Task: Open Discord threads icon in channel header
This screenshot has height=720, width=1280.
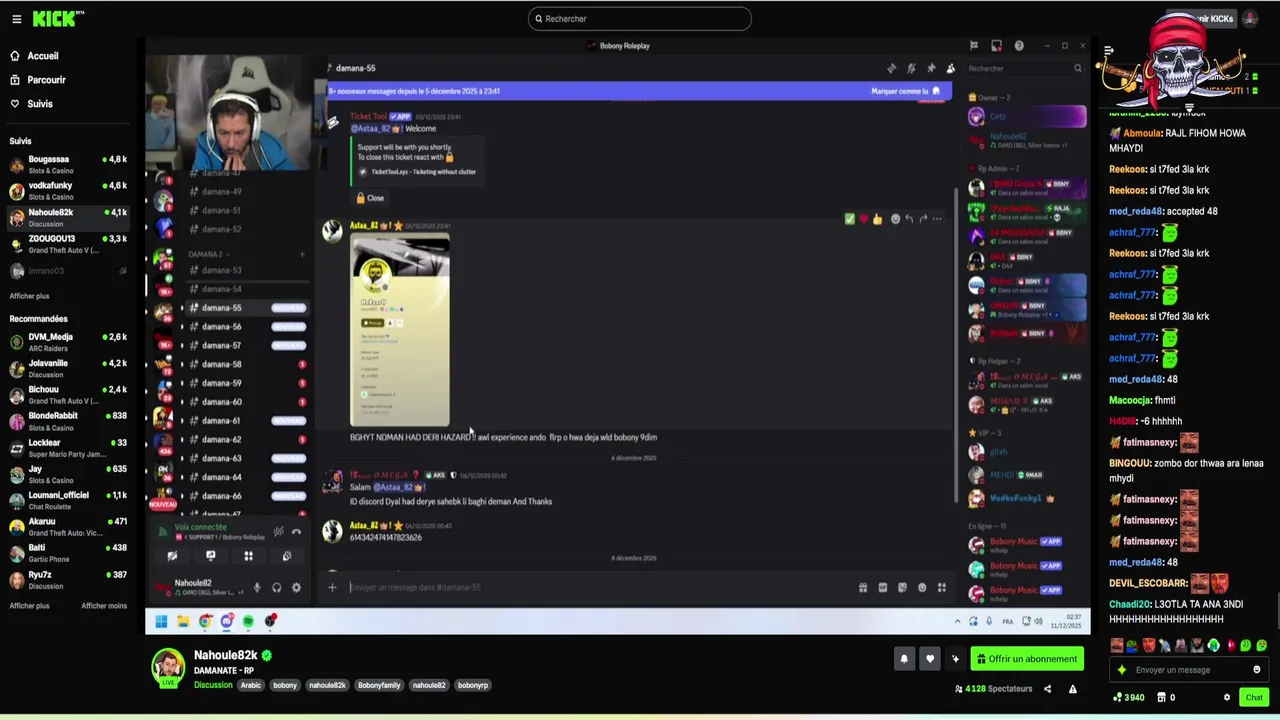Action: pos(891,68)
